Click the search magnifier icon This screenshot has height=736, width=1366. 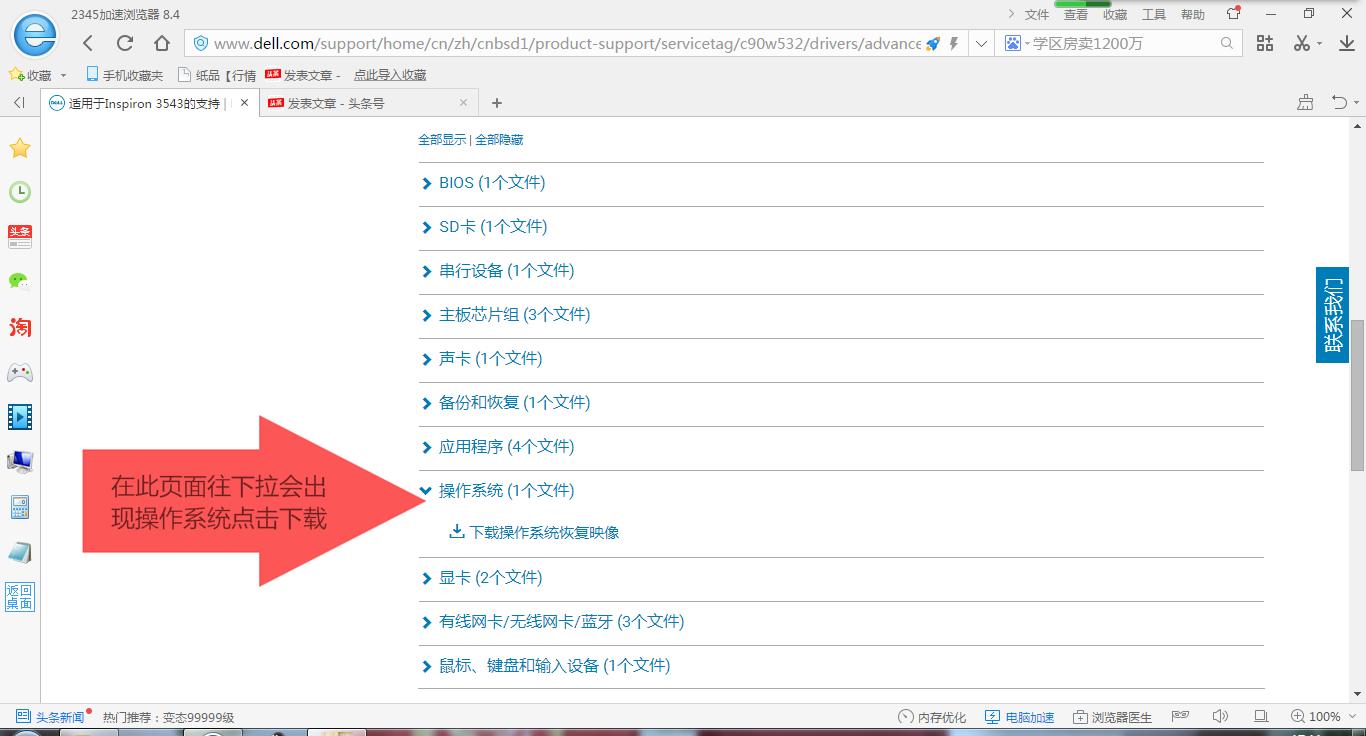[x=1227, y=43]
